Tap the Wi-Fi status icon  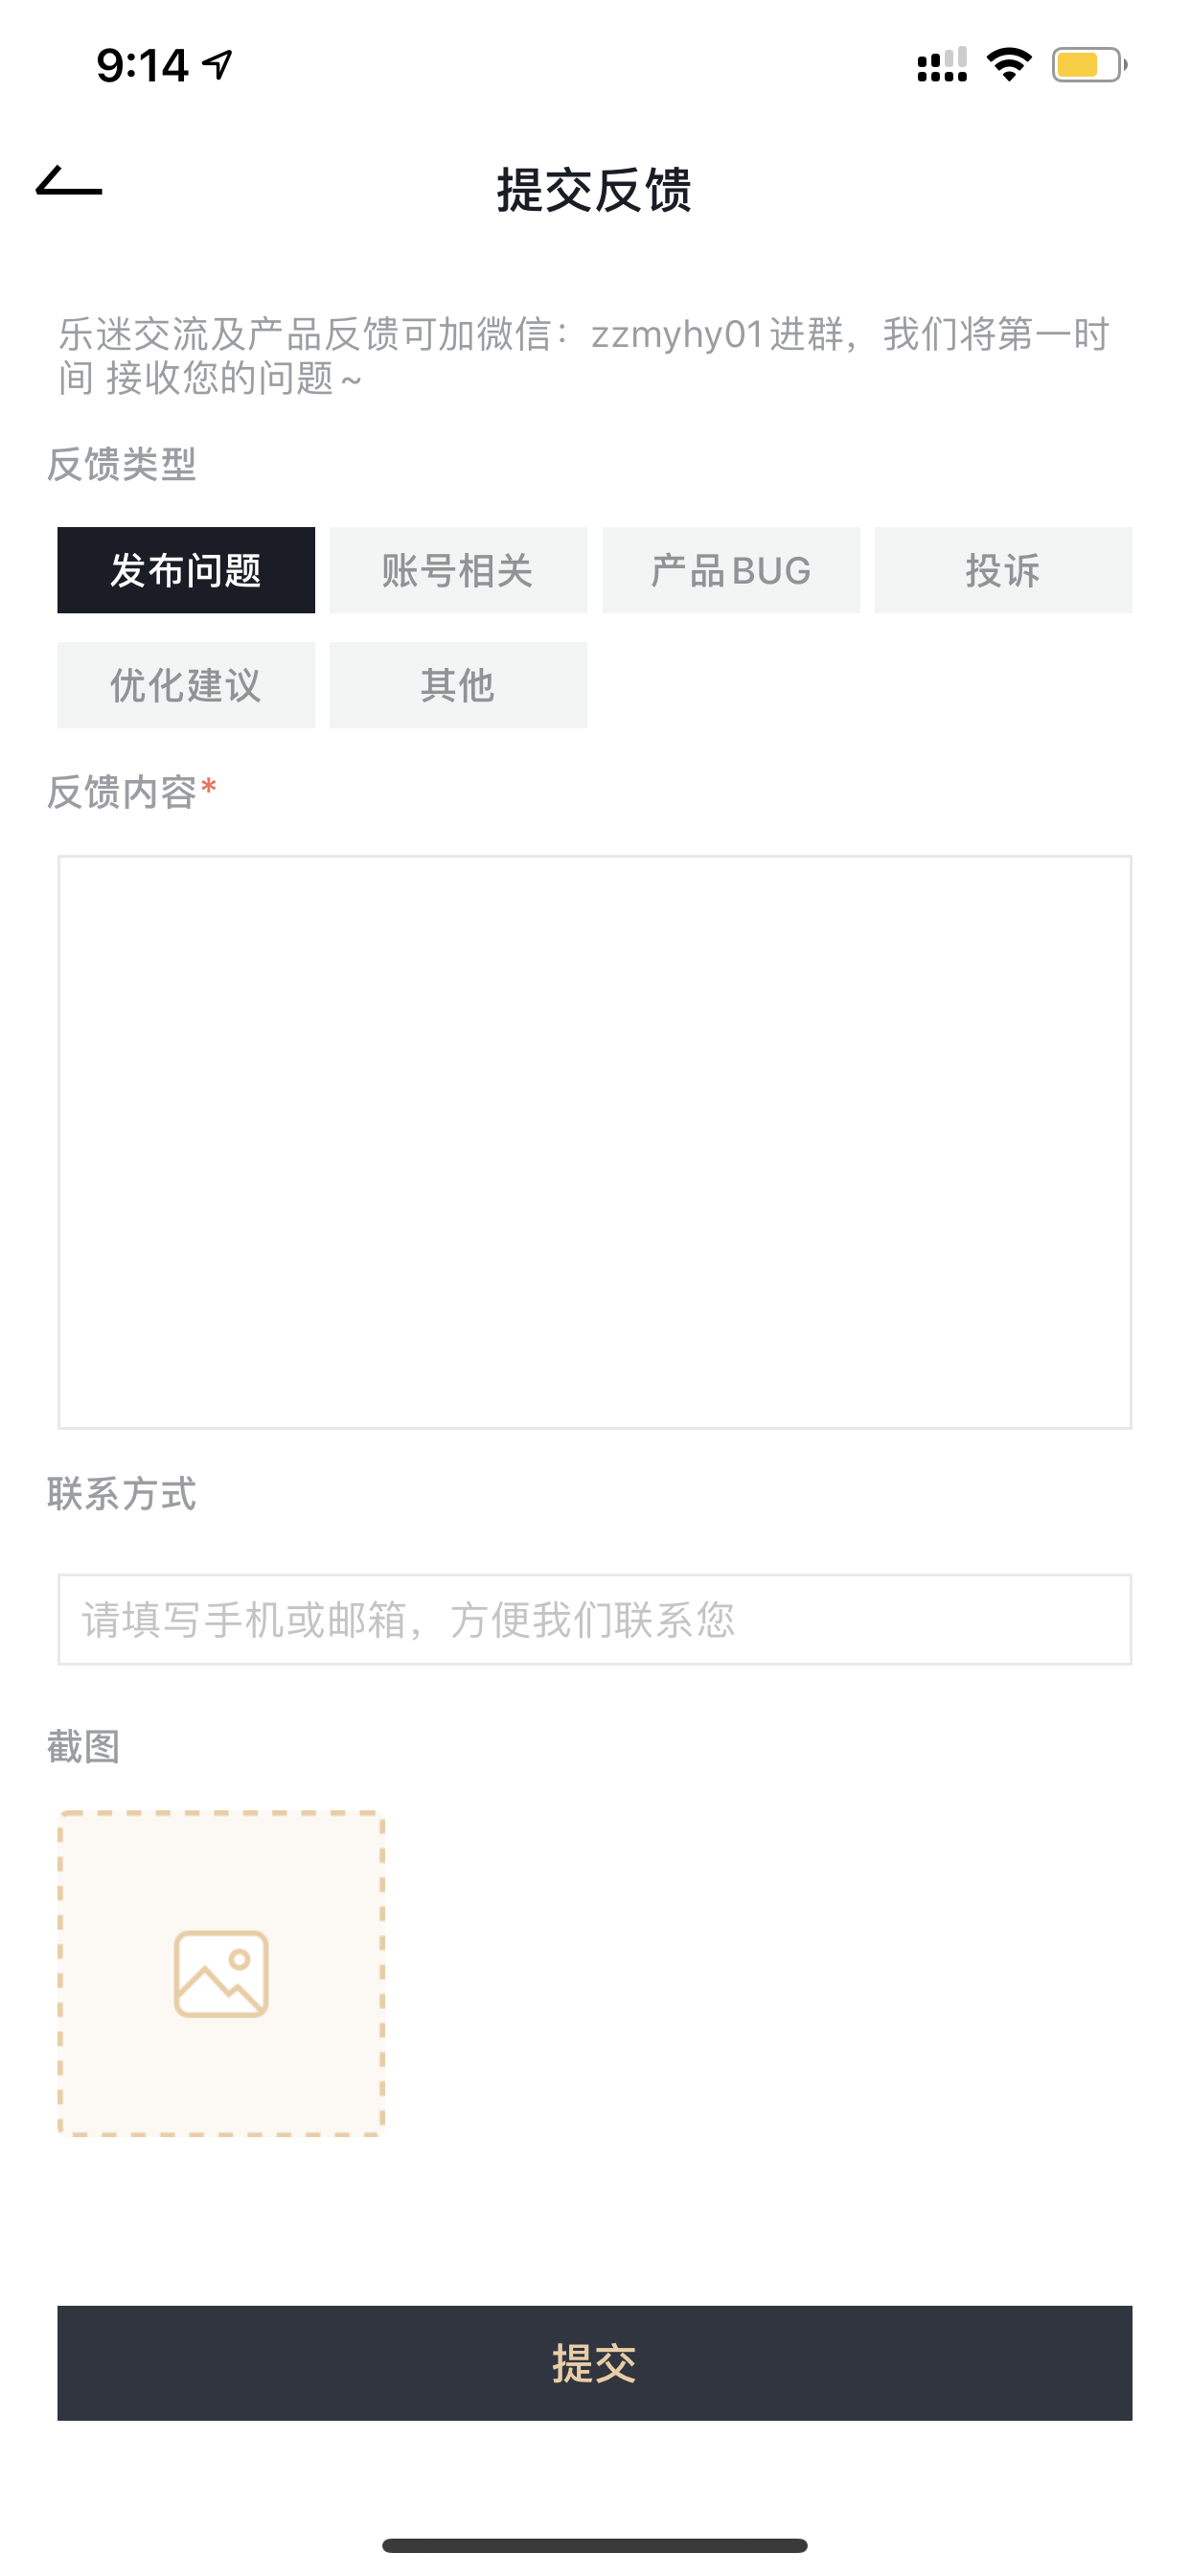tap(1009, 65)
